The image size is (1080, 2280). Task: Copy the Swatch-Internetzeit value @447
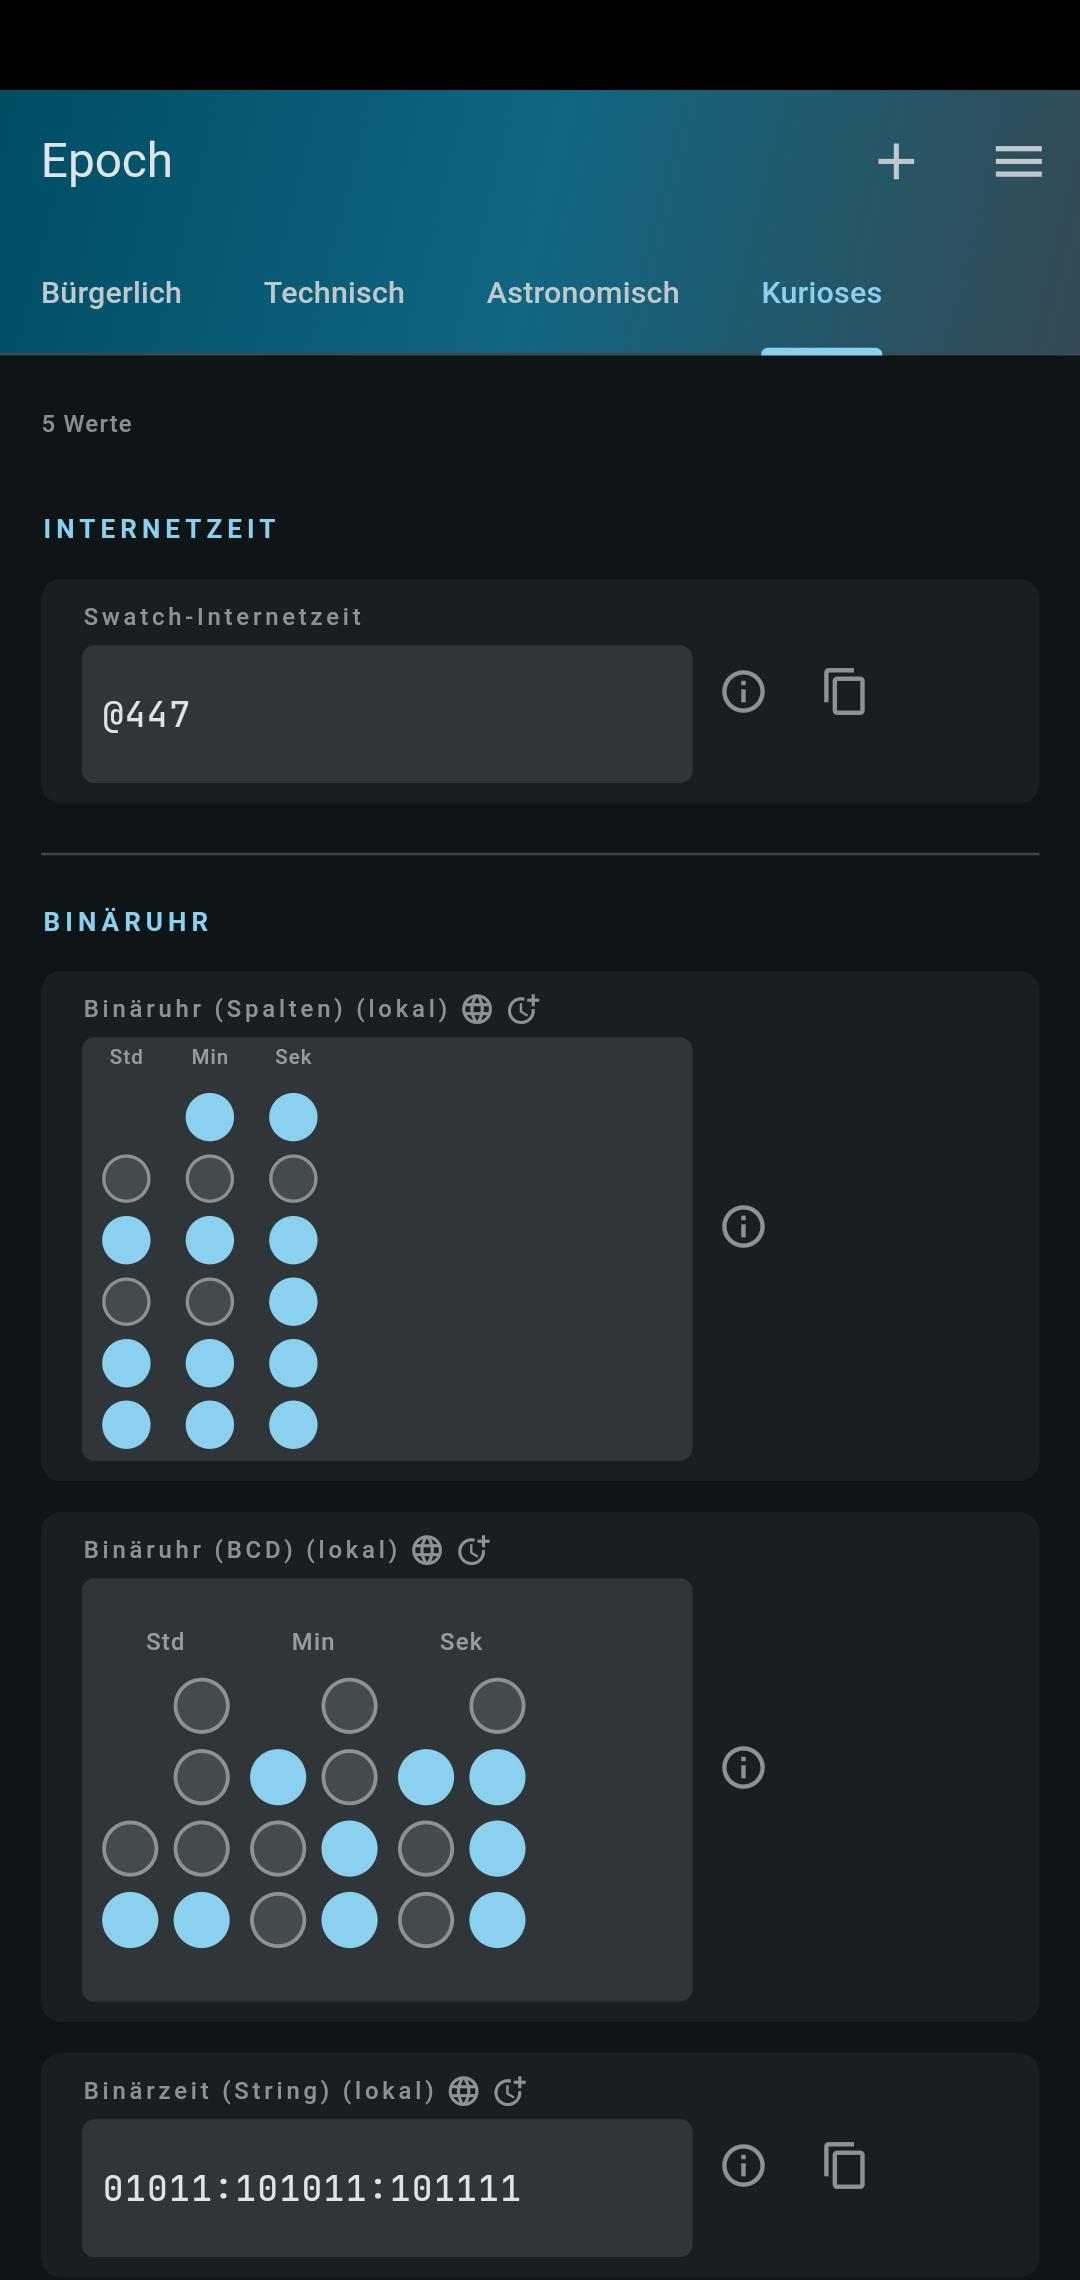tap(844, 691)
